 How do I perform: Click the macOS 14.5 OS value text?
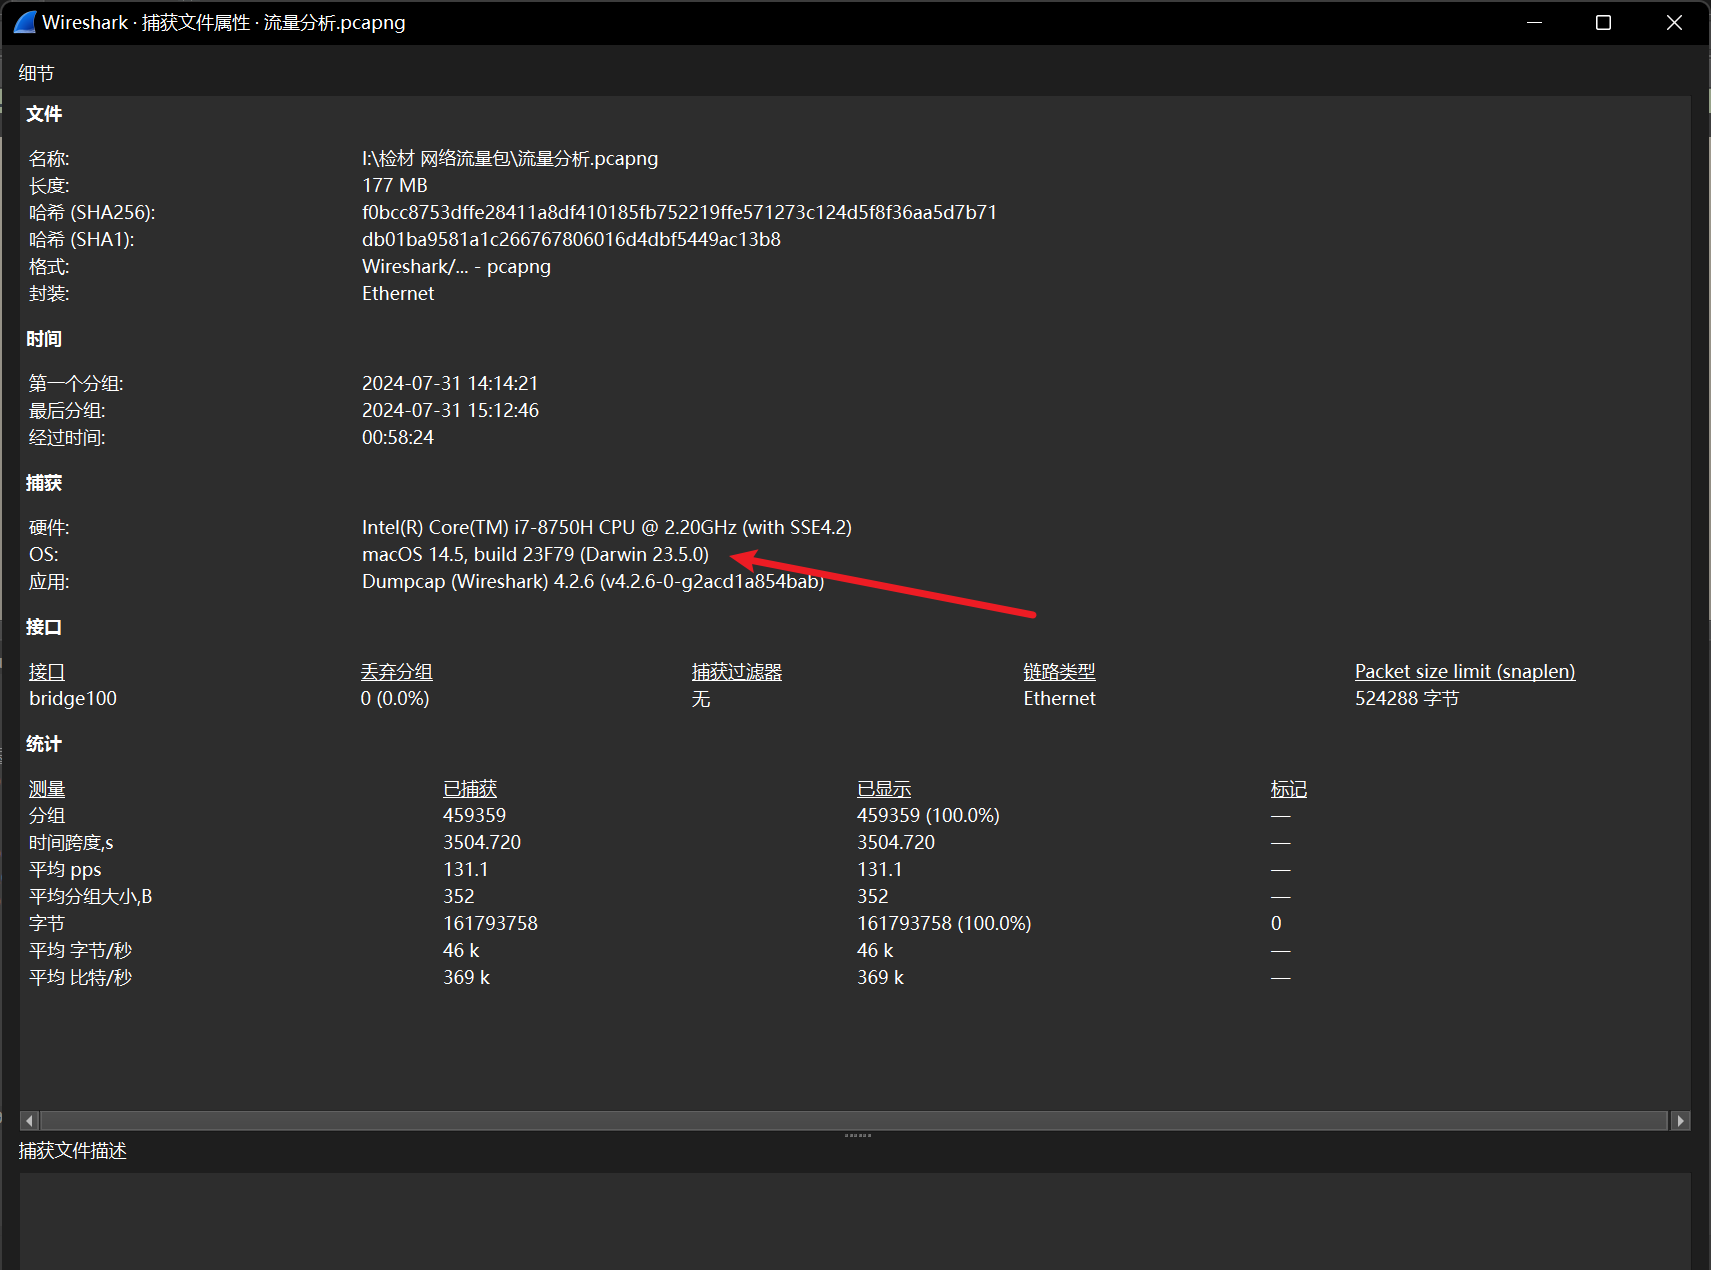(x=535, y=555)
